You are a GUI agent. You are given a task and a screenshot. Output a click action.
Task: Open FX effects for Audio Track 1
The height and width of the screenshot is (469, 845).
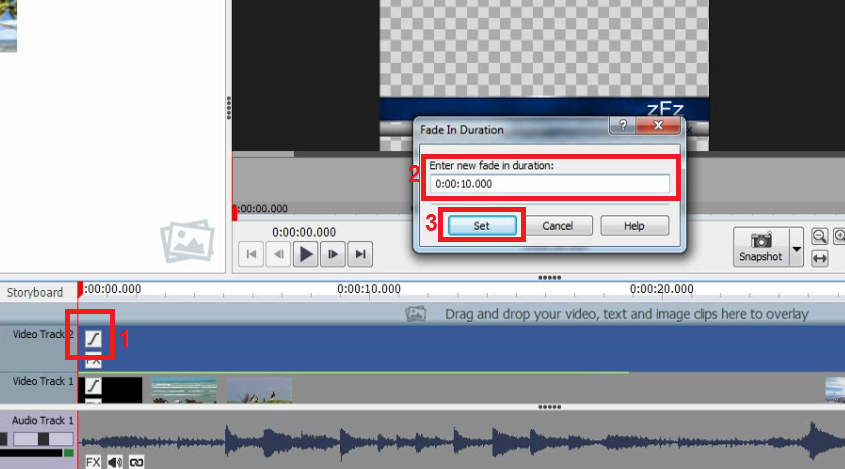point(93,462)
